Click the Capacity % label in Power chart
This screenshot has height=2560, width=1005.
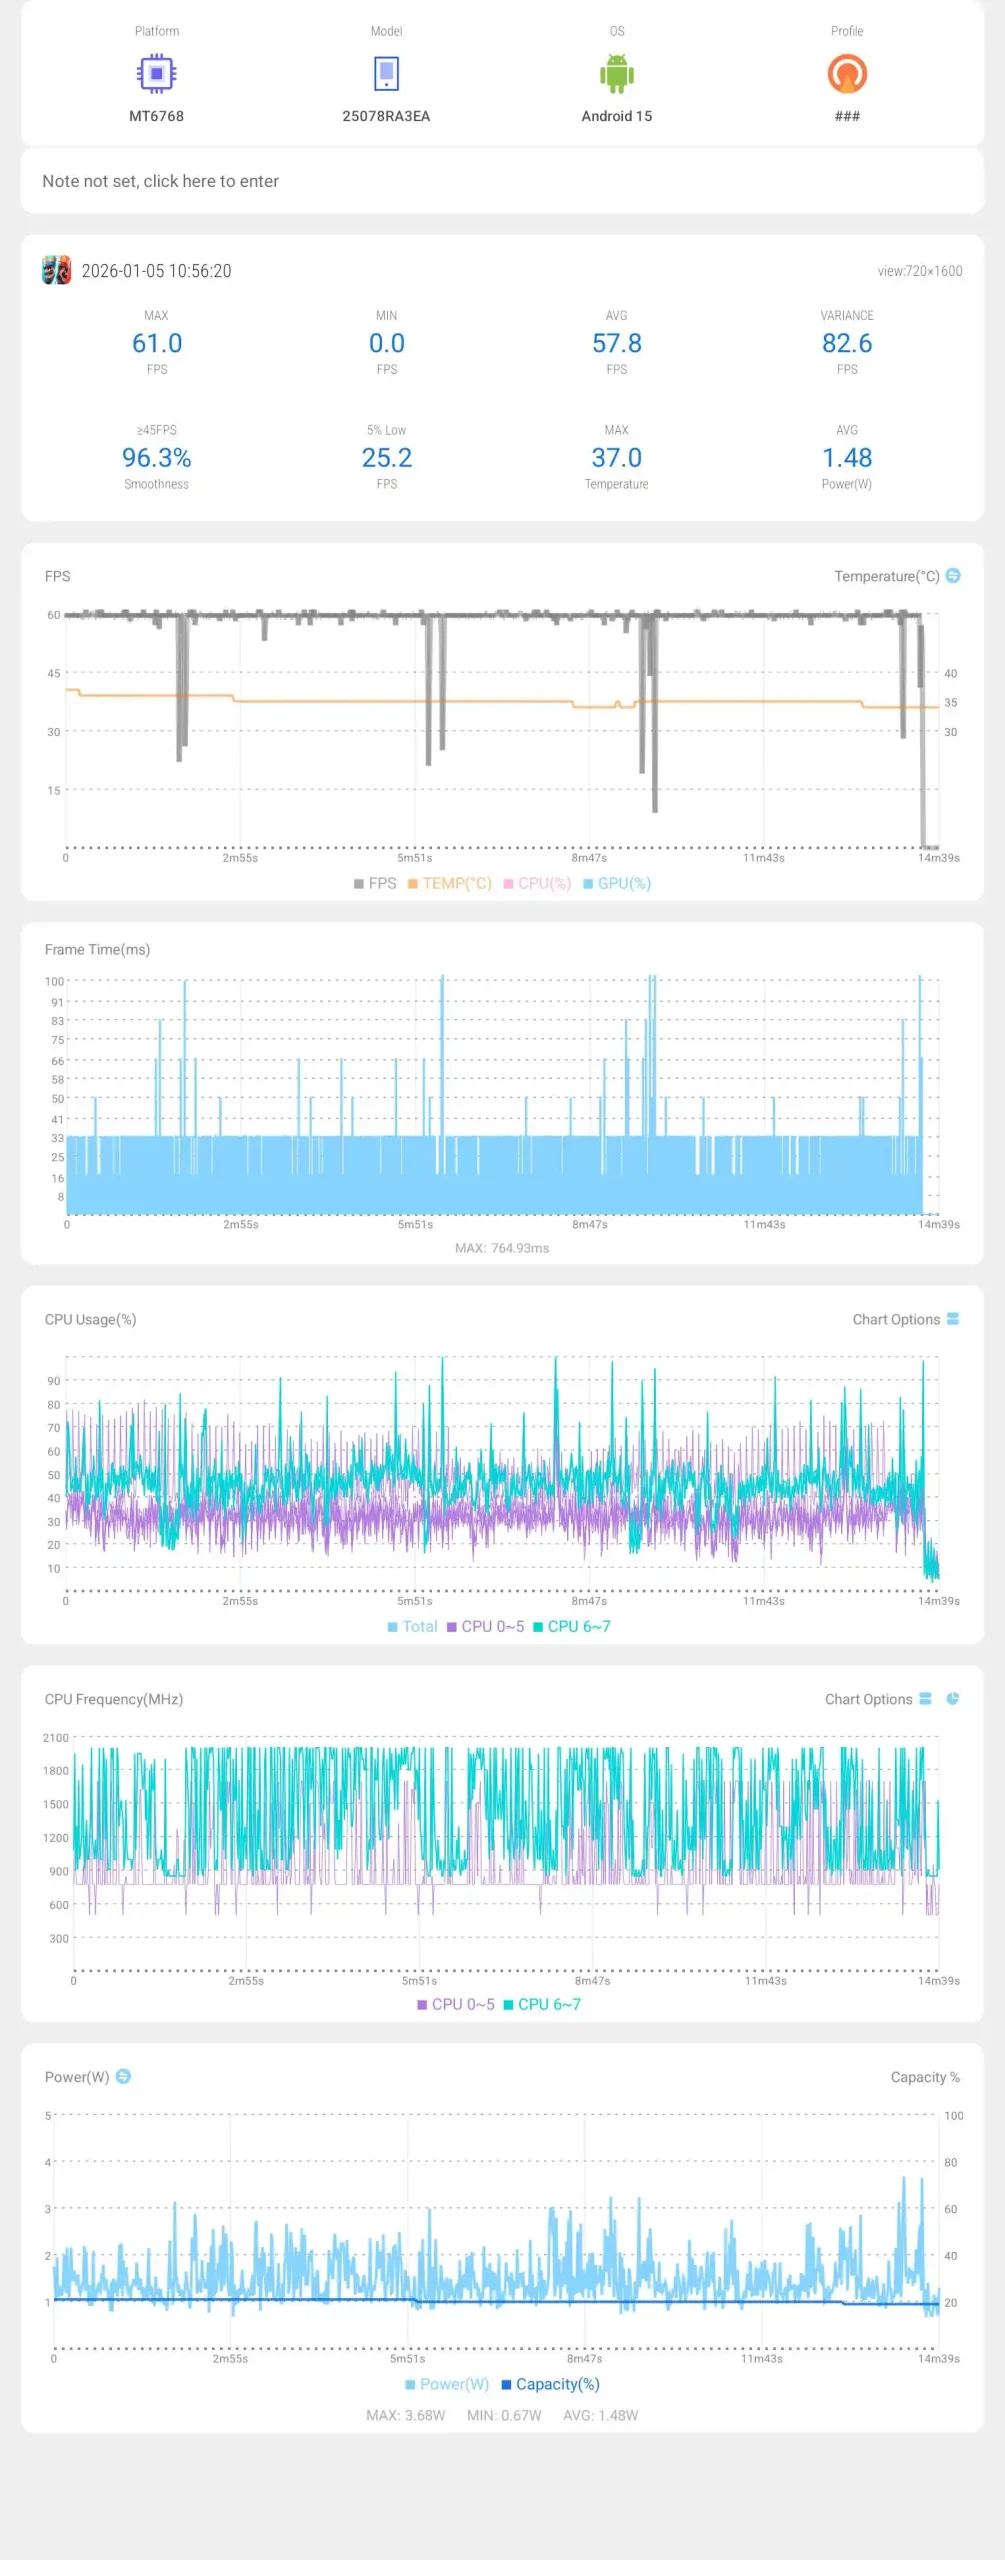[924, 2078]
